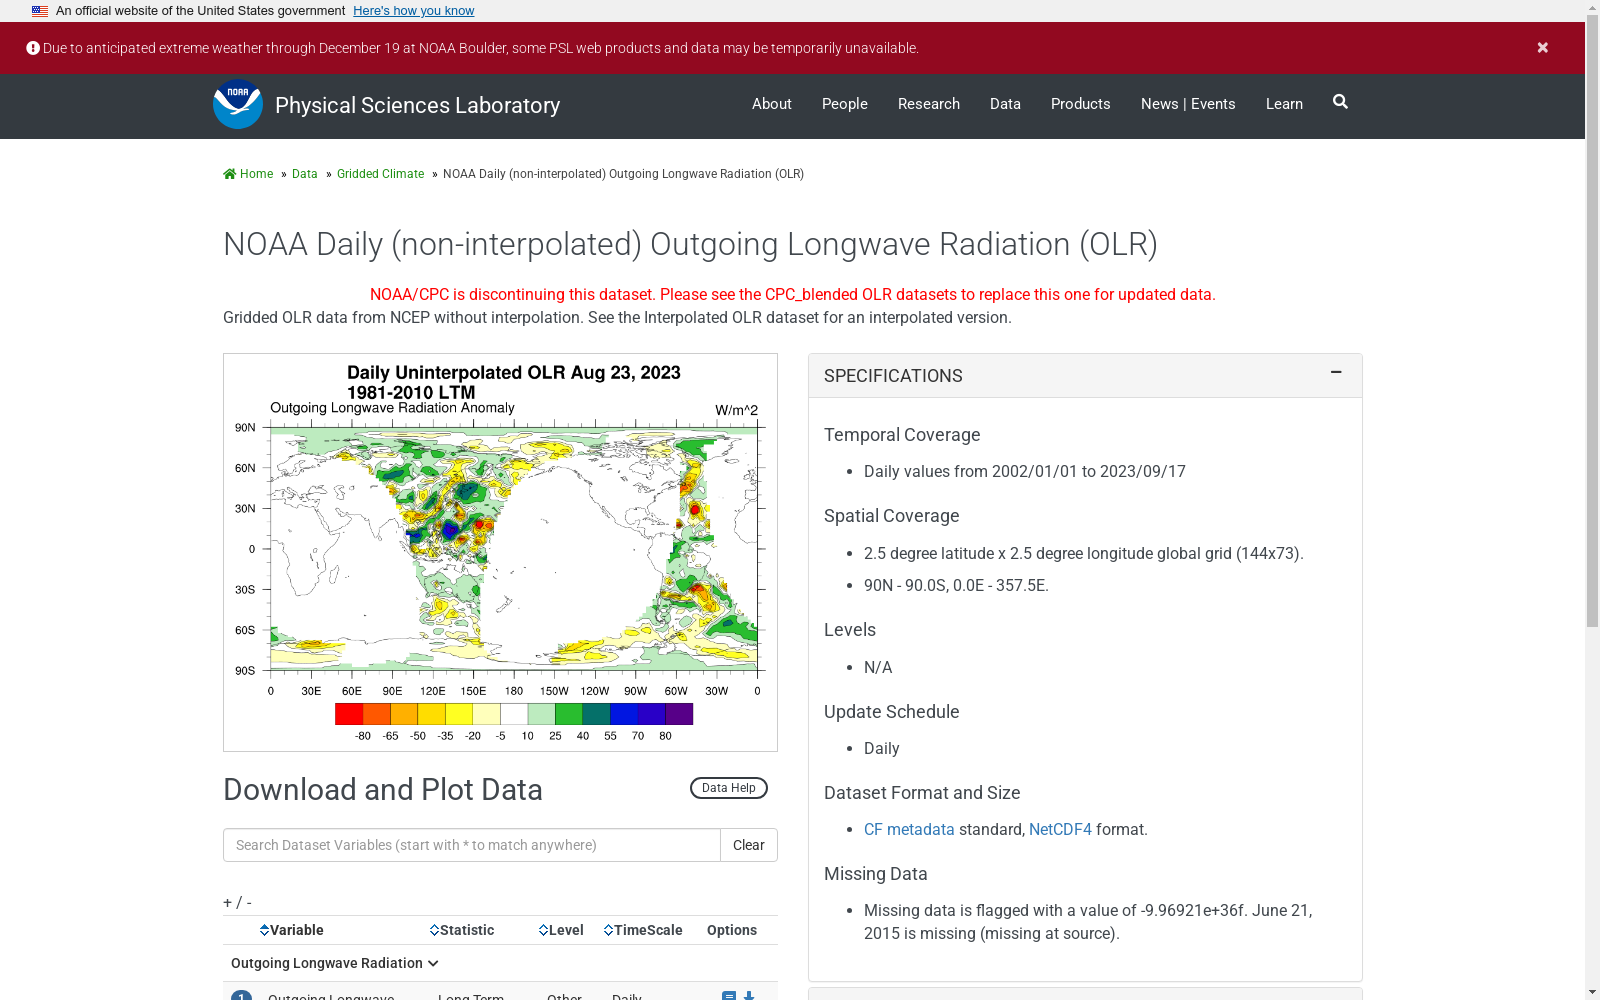Open the NetCDF4 format link
The height and width of the screenshot is (1000, 1600).
coord(1060,830)
